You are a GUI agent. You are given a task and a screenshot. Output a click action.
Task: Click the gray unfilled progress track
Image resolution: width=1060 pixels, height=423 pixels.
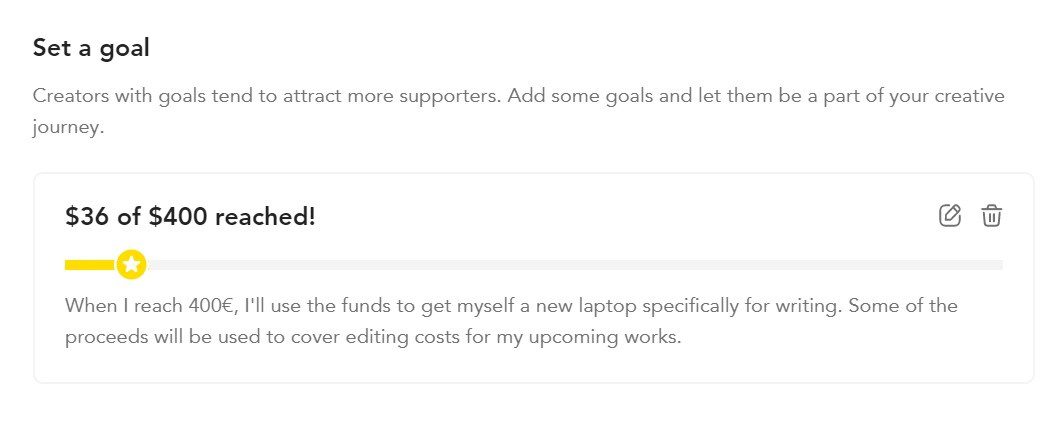(x=575, y=265)
